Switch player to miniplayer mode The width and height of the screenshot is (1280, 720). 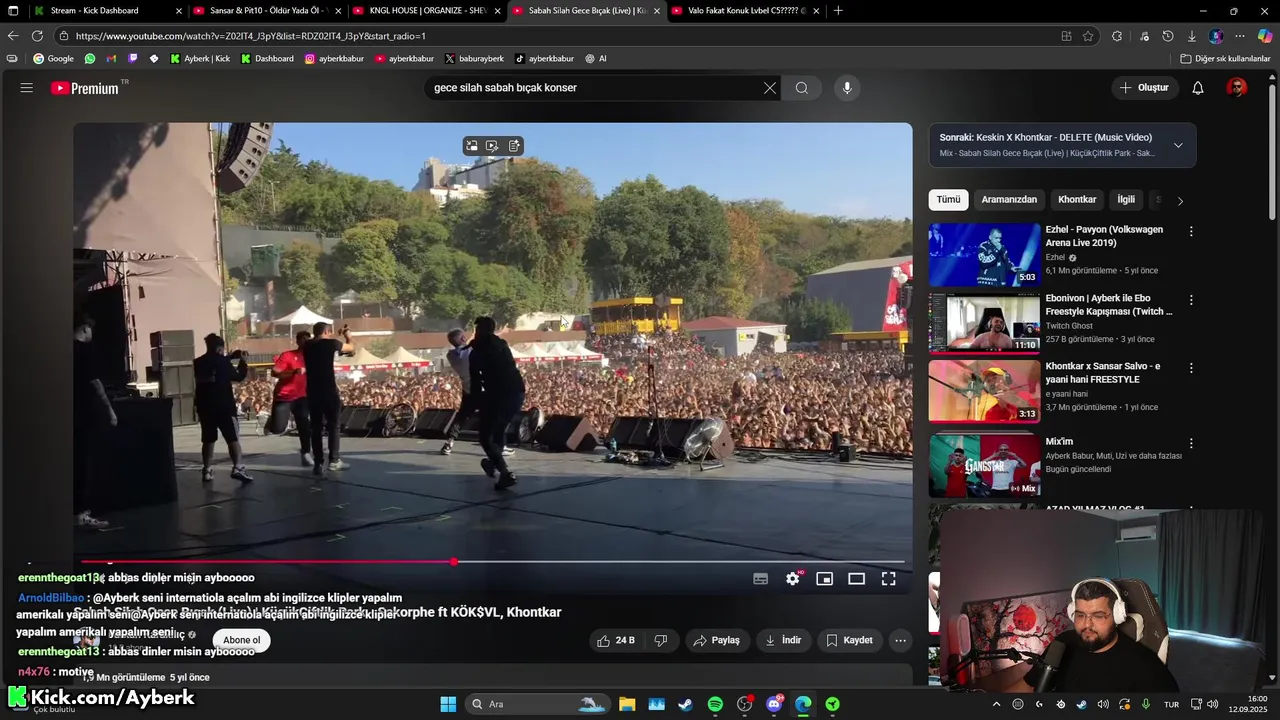pyautogui.click(x=824, y=578)
